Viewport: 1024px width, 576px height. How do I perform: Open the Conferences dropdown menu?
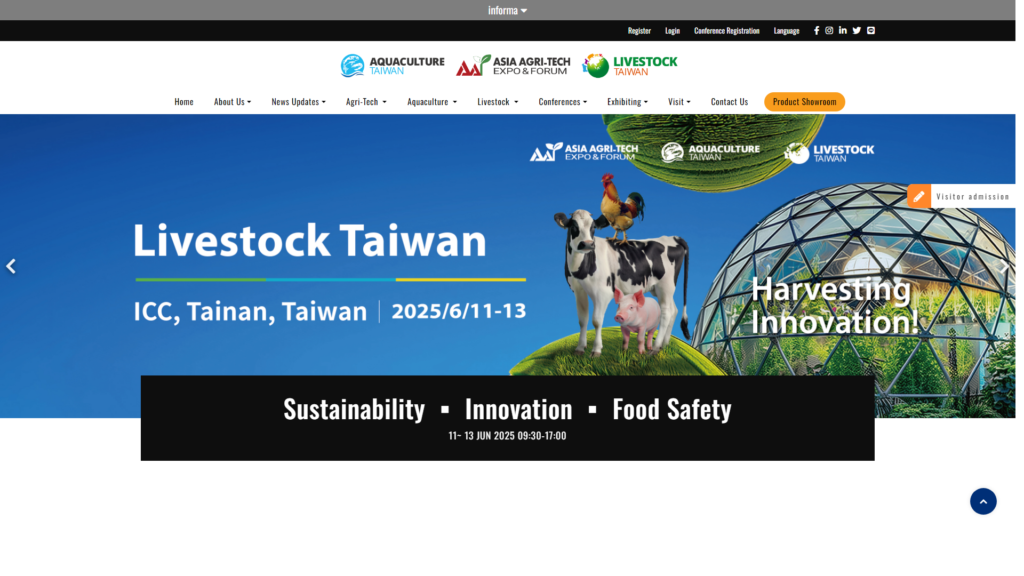(x=563, y=102)
